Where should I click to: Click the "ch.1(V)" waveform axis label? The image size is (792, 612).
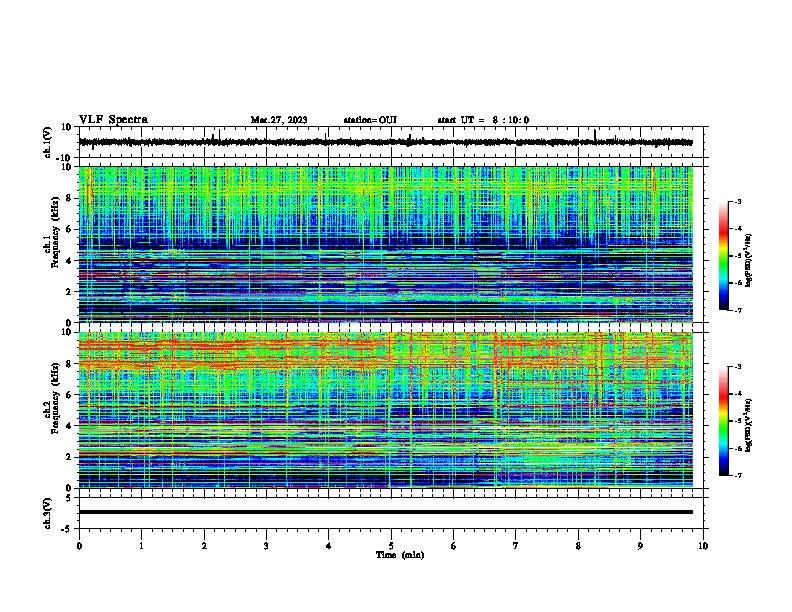tap(48, 142)
